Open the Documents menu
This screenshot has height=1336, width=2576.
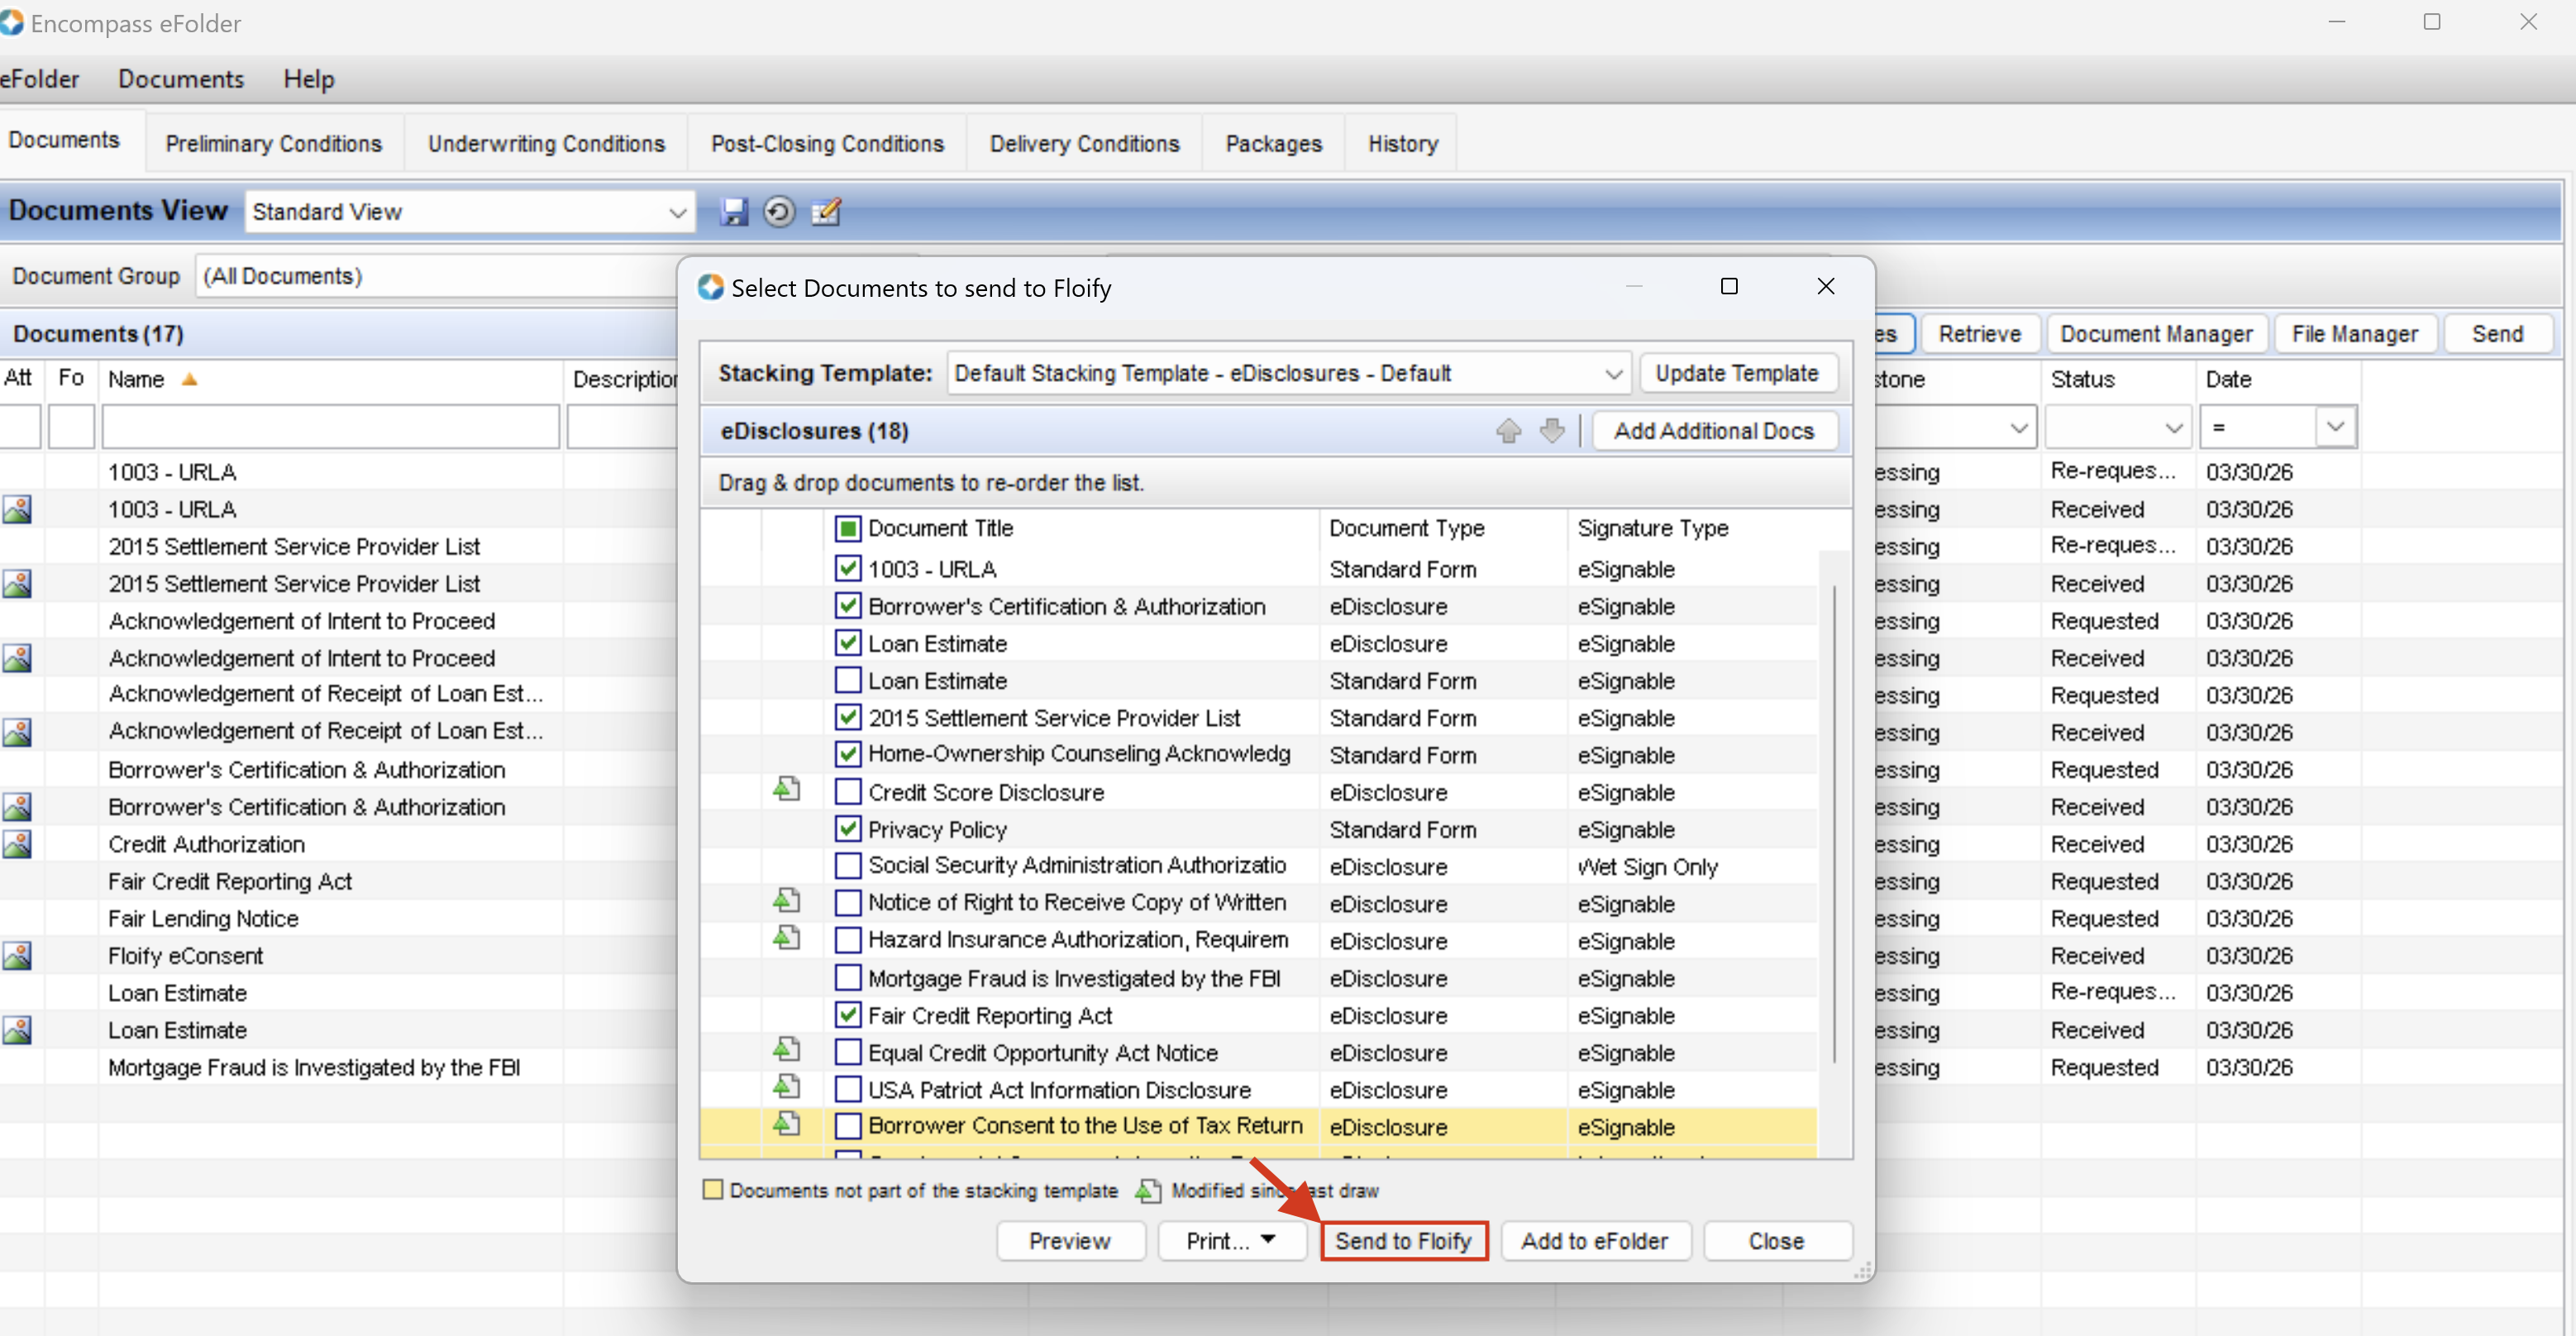pos(181,79)
